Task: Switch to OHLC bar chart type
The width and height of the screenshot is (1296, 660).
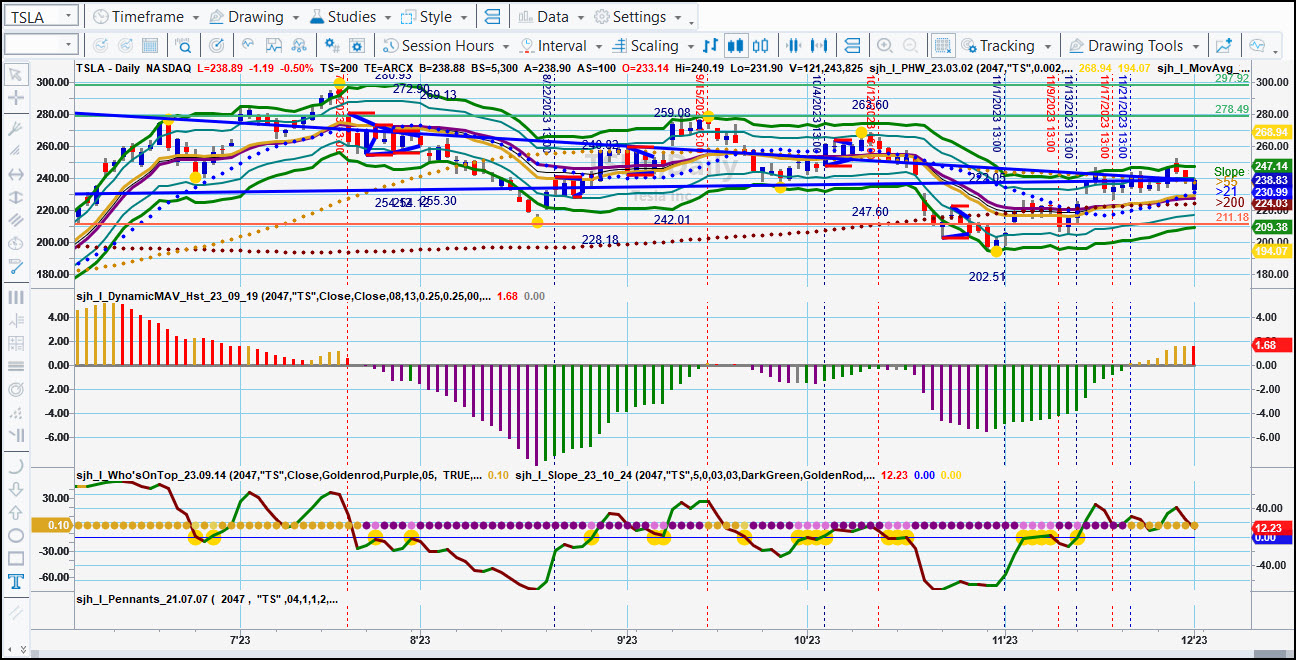Action: (710, 45)
